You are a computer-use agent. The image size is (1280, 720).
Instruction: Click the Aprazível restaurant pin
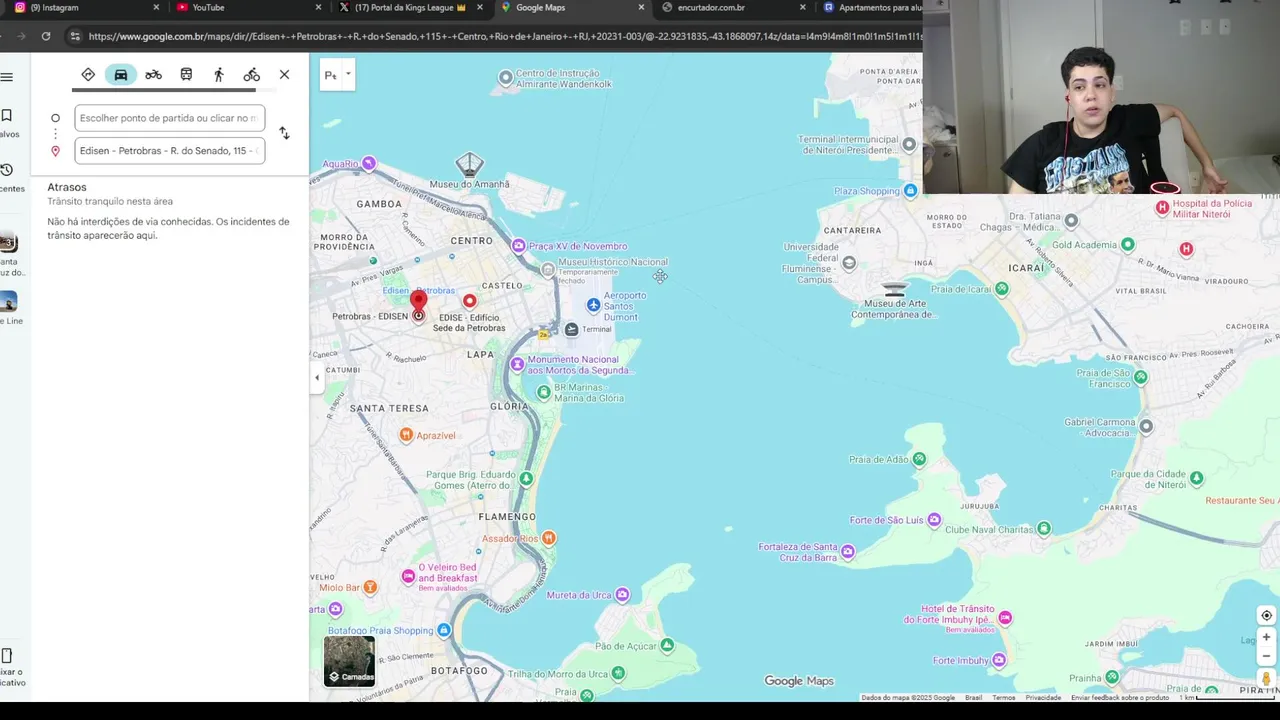pyautogui.click(x=406, y=435)
